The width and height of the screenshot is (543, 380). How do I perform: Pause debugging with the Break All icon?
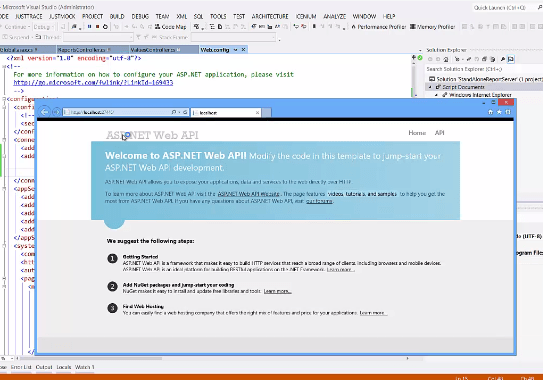tap(89, 27)
